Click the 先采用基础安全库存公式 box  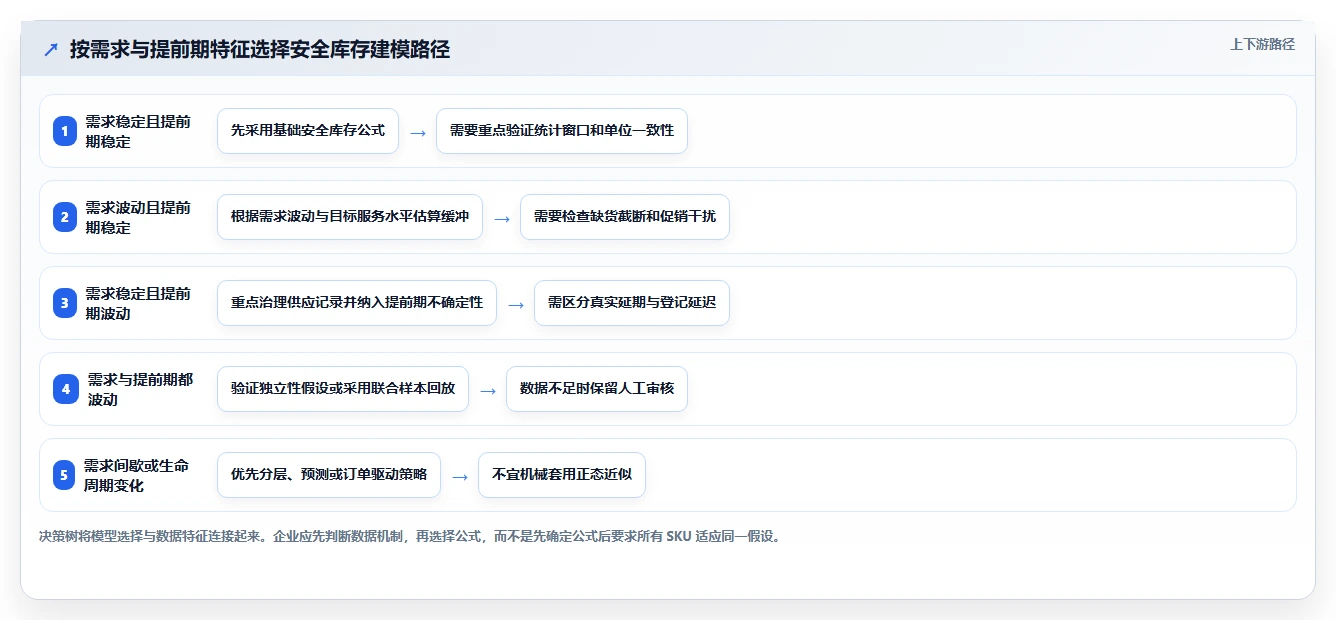[x=308, y=131]
